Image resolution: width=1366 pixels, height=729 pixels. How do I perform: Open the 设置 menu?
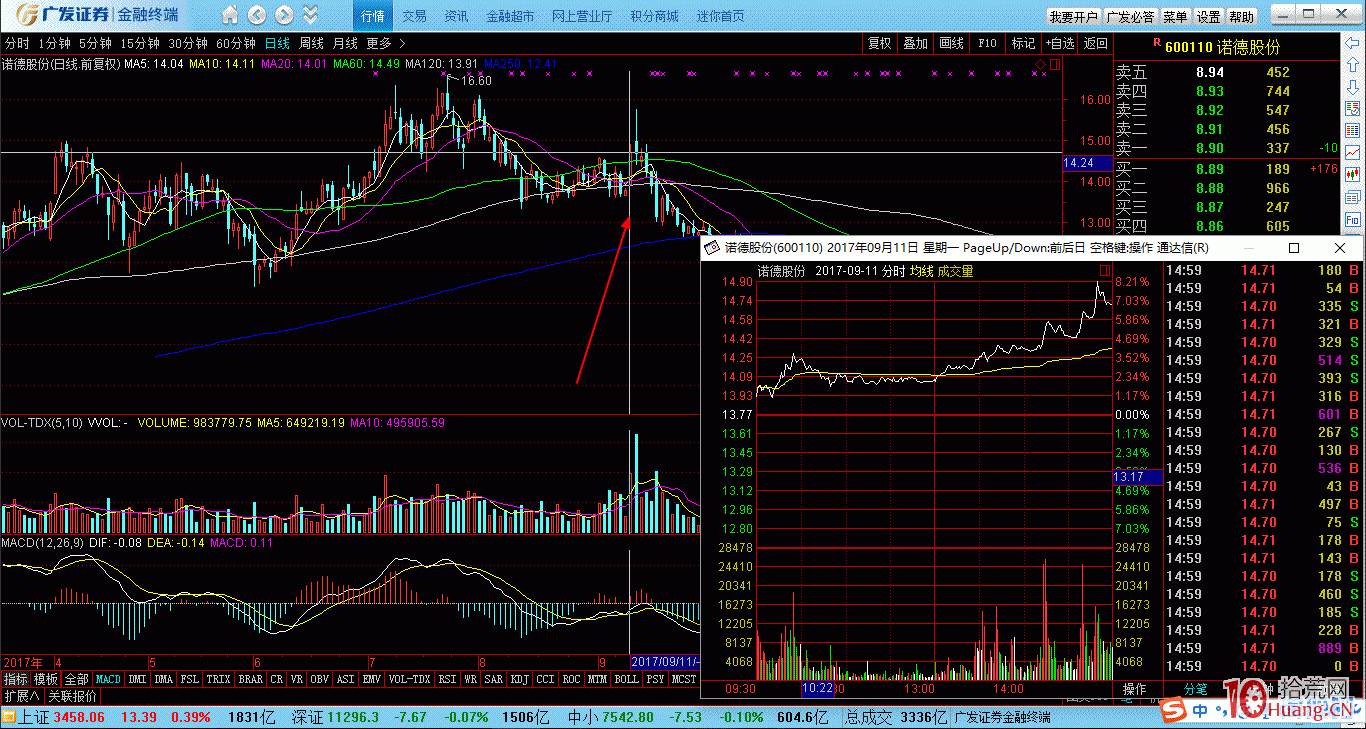tap(1208, 17)
